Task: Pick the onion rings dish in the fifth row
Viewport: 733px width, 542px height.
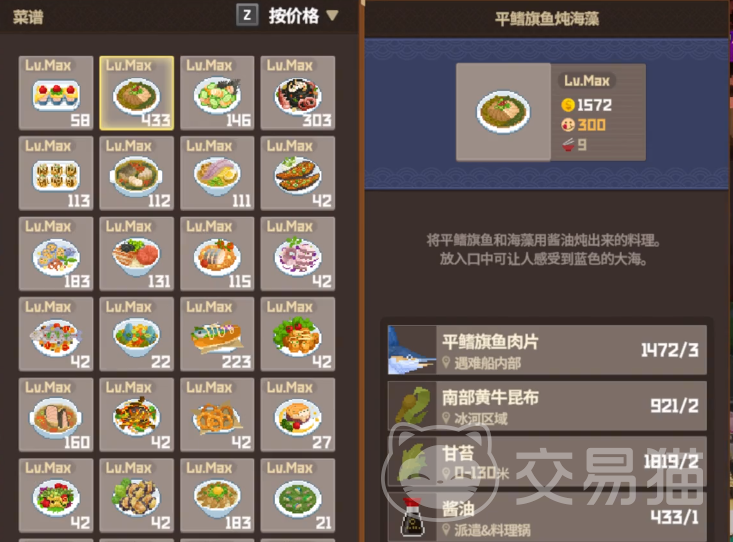Action: coord(217,414)
